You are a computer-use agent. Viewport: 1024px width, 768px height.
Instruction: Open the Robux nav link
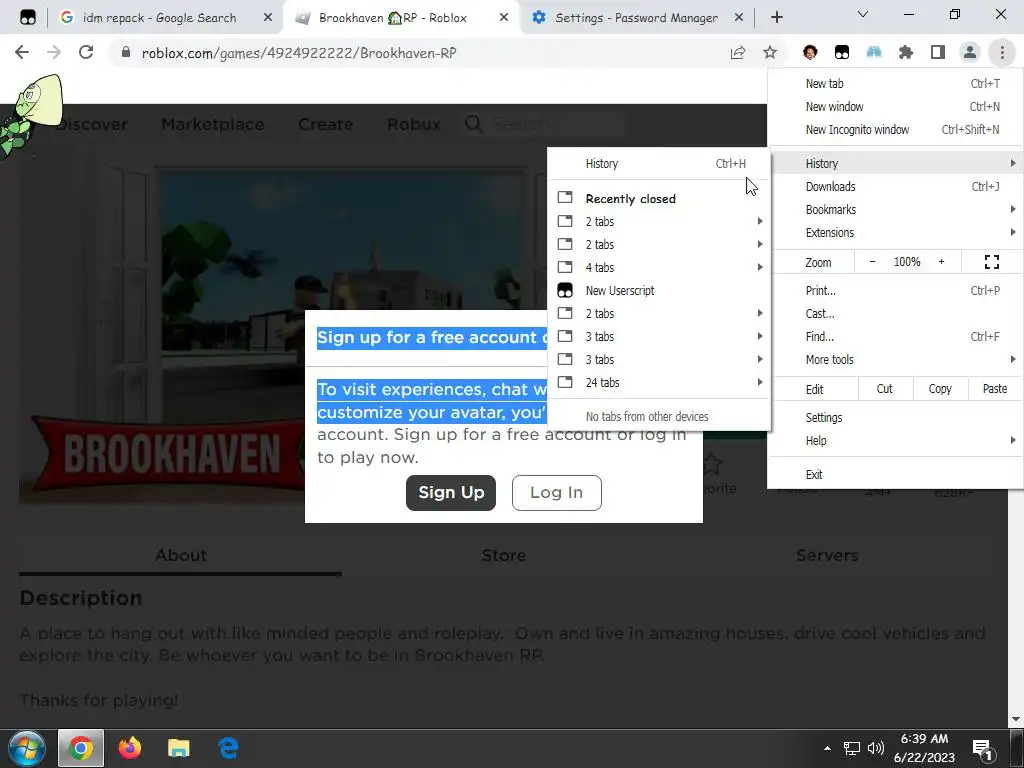coord(413,124)
